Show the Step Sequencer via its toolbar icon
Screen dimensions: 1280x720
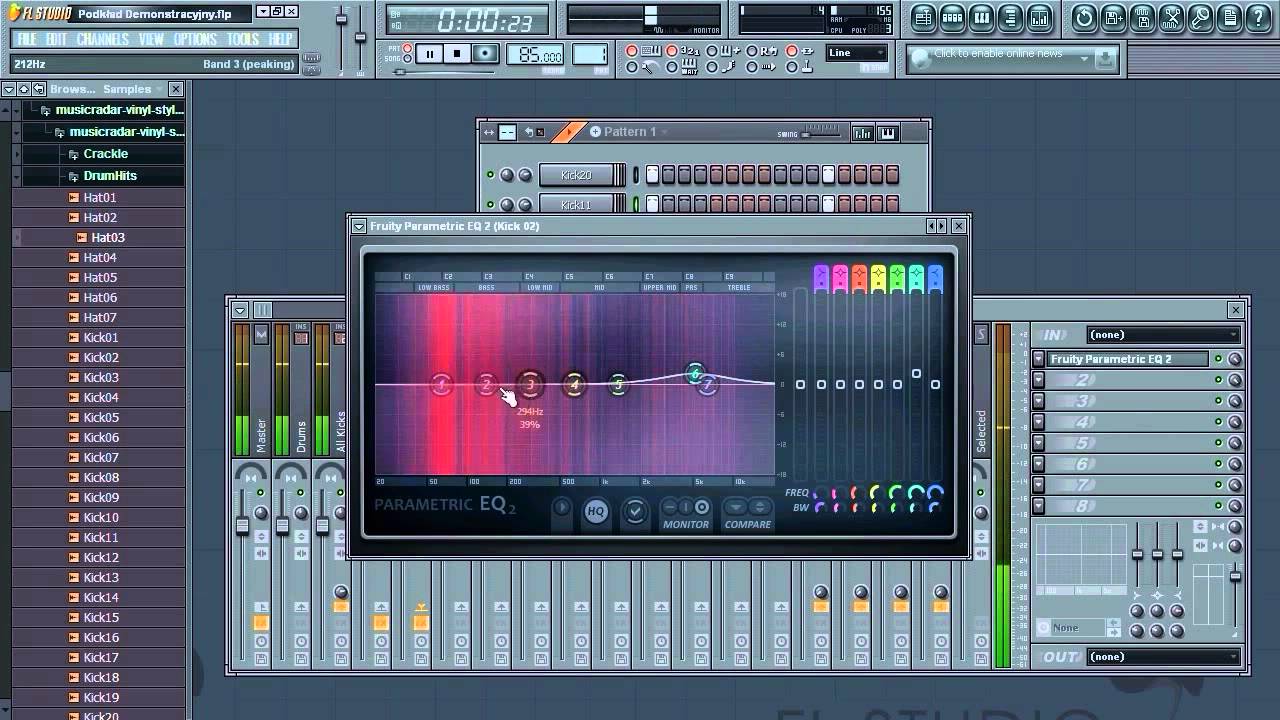click(x=952, y=18)
